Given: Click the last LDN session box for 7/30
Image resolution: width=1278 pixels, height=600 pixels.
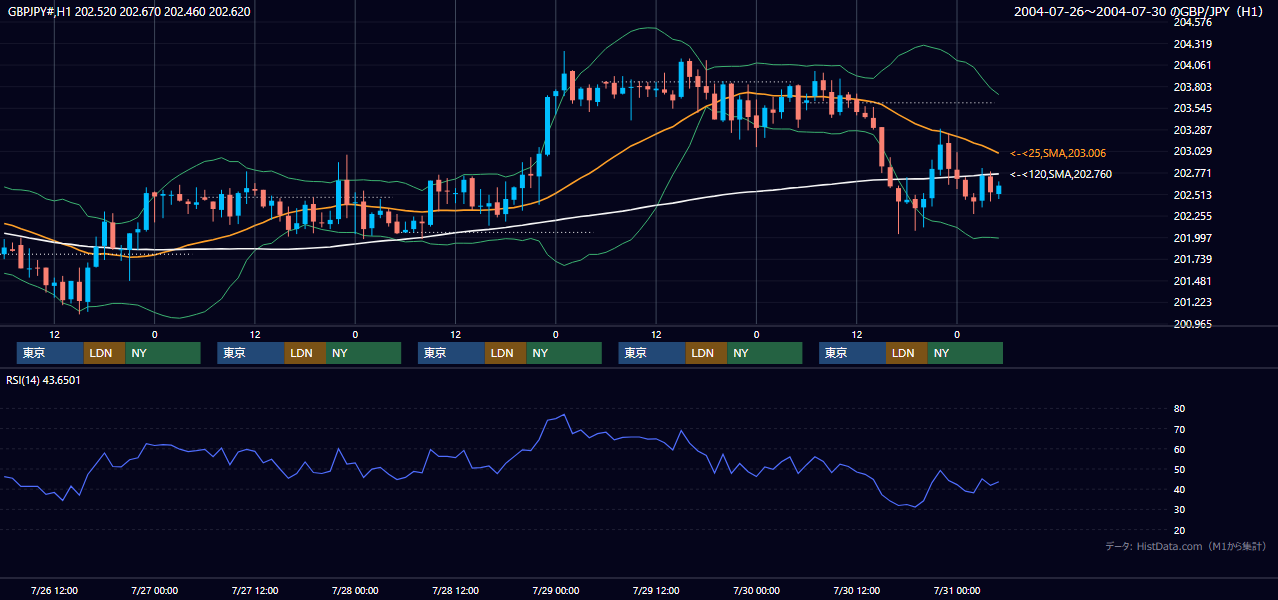Looking at the screenshot, I should point(906,353).
